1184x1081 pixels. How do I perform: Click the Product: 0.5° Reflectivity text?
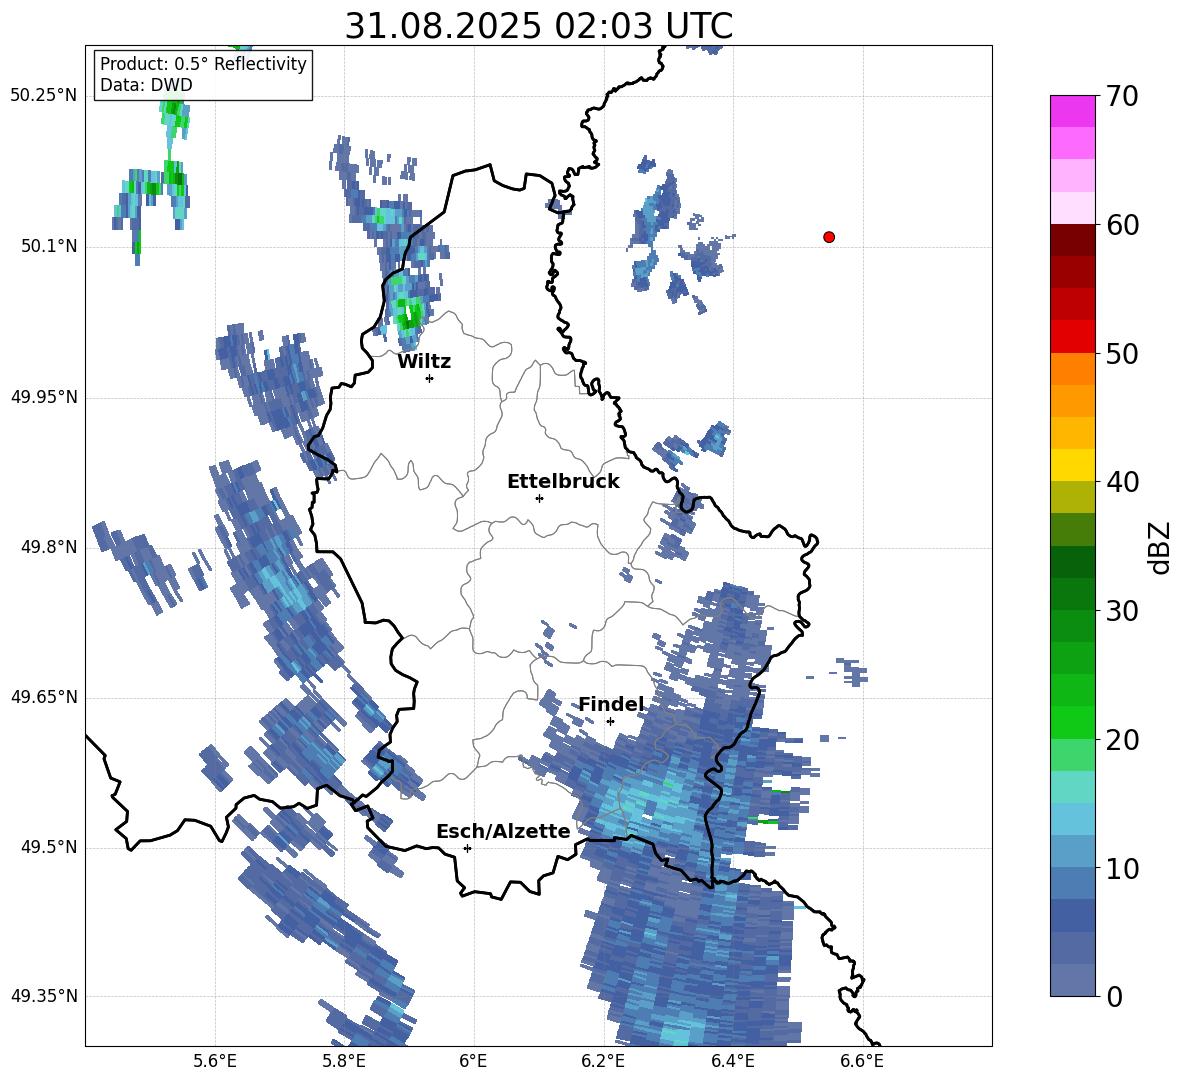click(203, 64)
